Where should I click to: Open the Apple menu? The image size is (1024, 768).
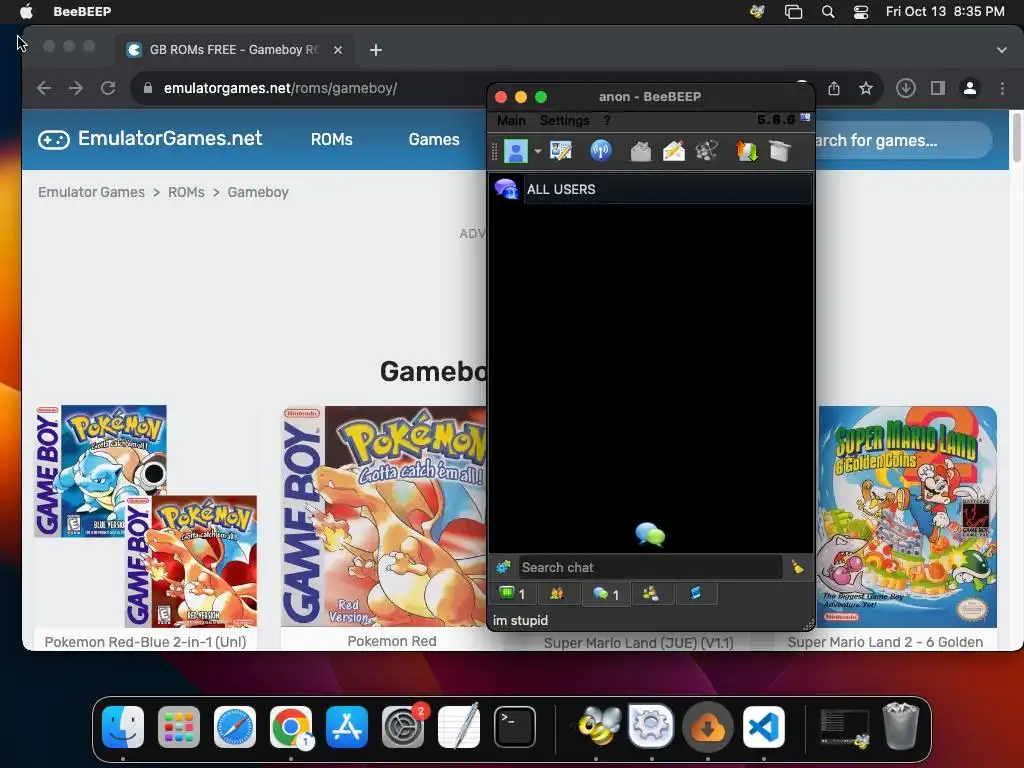point(26,12)
